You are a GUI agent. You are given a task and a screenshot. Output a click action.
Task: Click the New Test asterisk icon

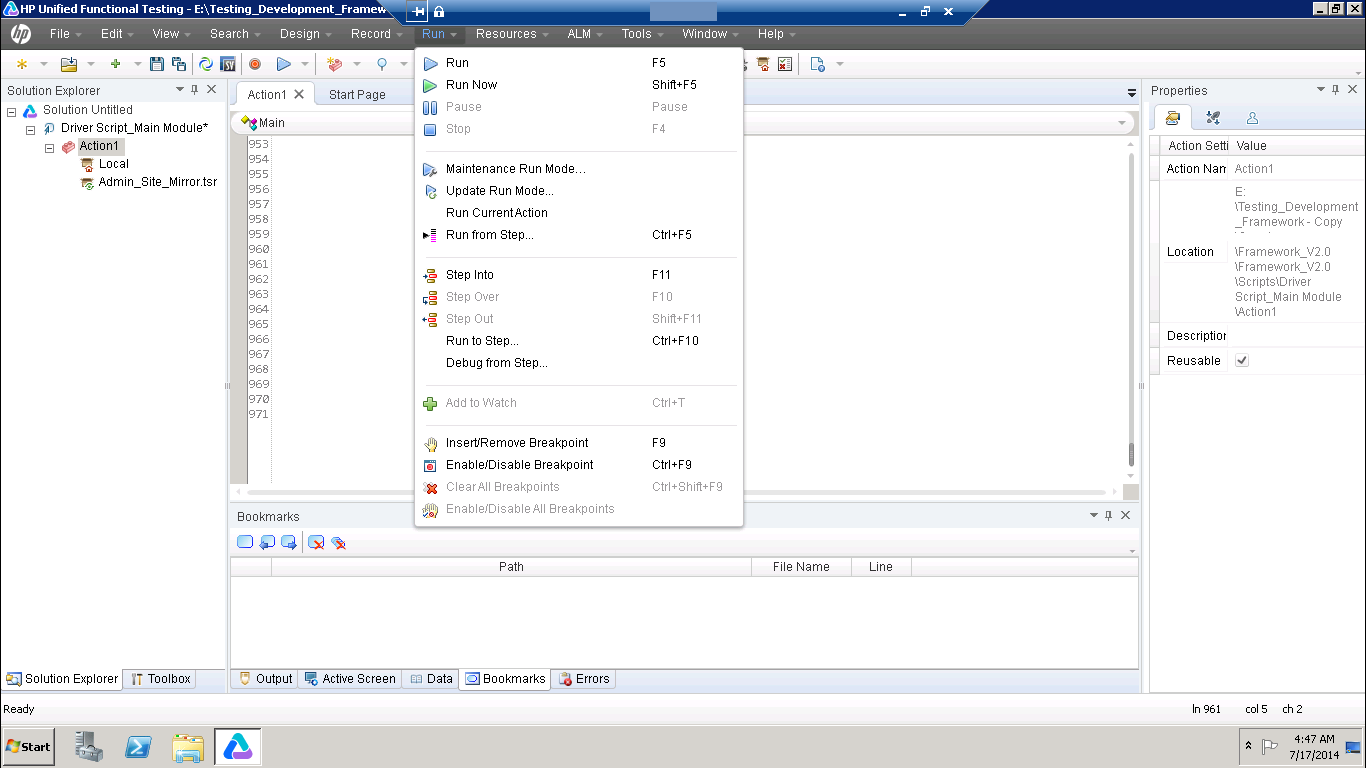click(x=22, y=63)
